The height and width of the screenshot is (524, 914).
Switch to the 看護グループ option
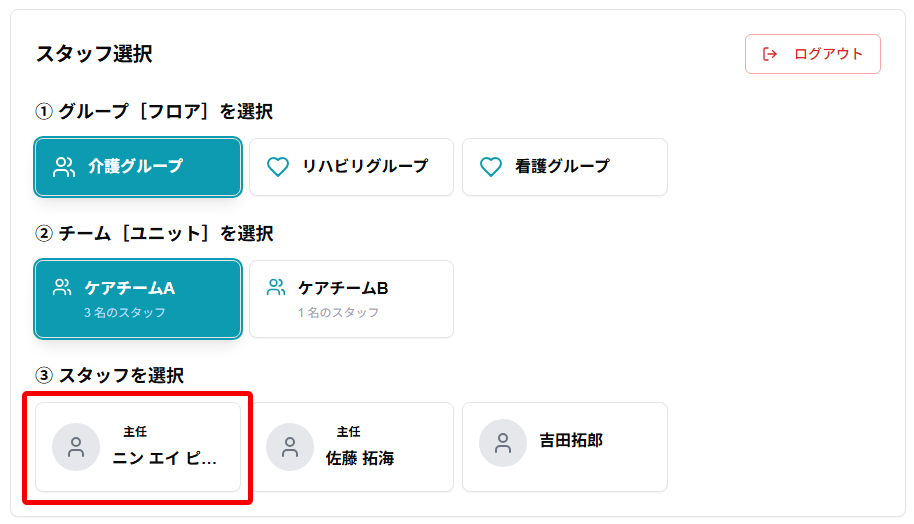pyautogui.click(x=562, y=167)
